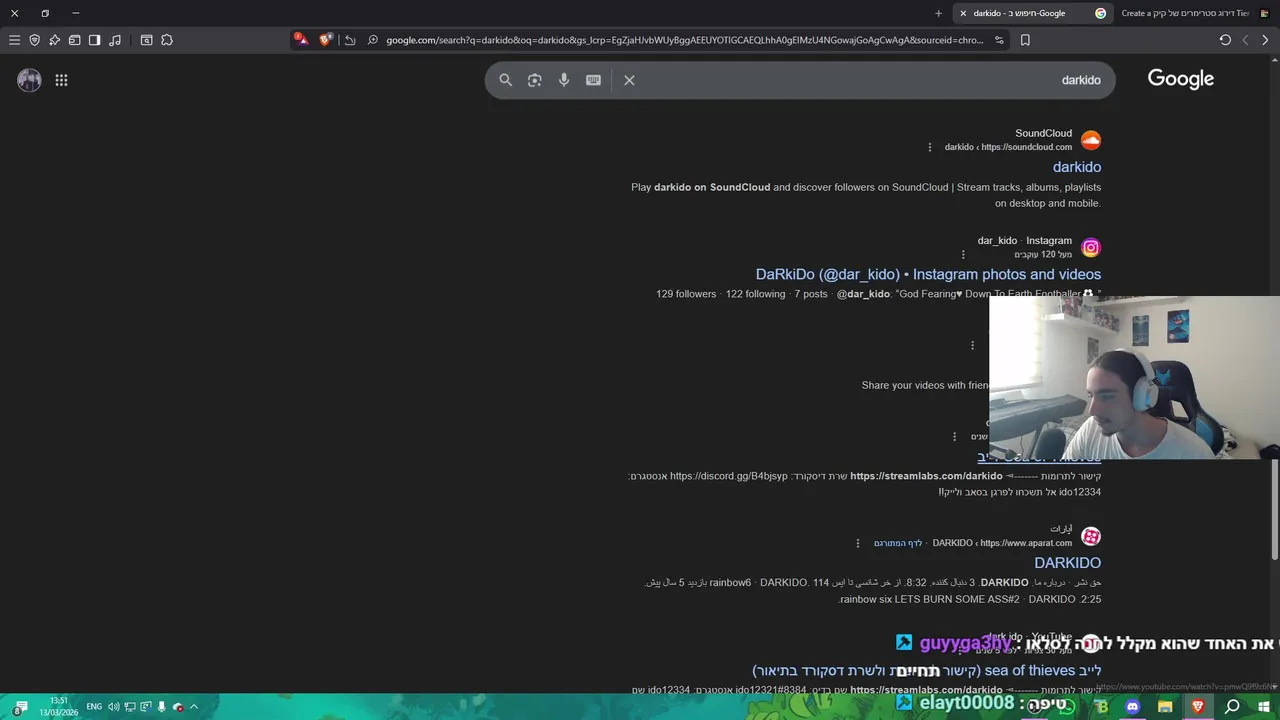
Task: Open a new tab with plus button
Action: (938, 13)
